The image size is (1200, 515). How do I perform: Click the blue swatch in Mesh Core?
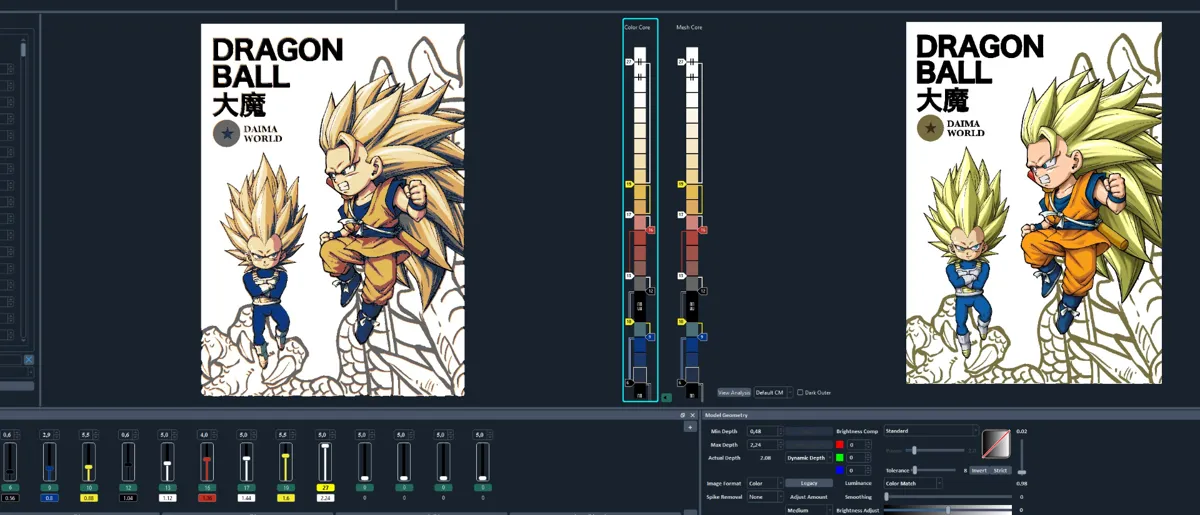click(x=690, y=344)
